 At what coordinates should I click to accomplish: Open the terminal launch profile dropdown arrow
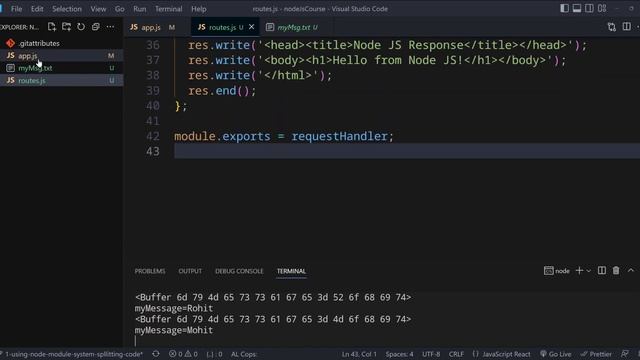click(x=589, y=271)
